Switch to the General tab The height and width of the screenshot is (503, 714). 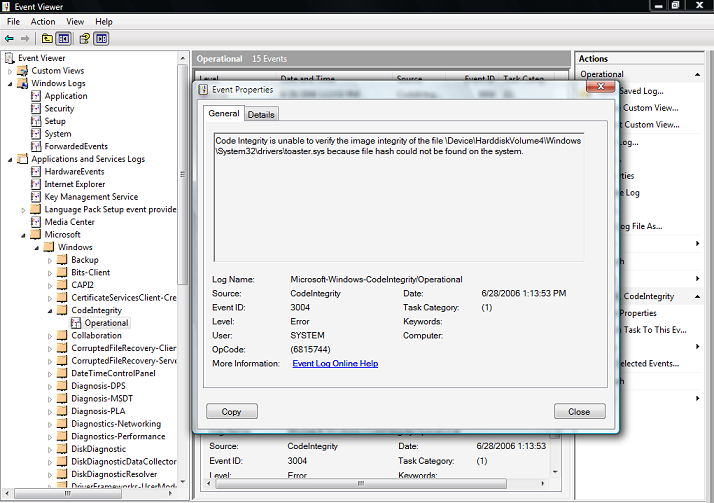224,113
